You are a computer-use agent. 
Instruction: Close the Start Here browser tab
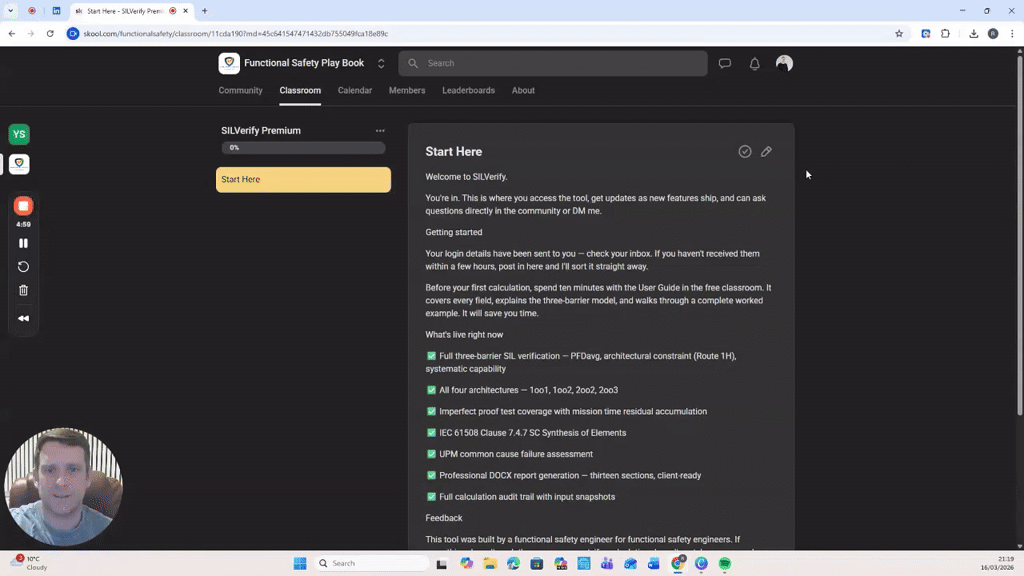point(185,10)
